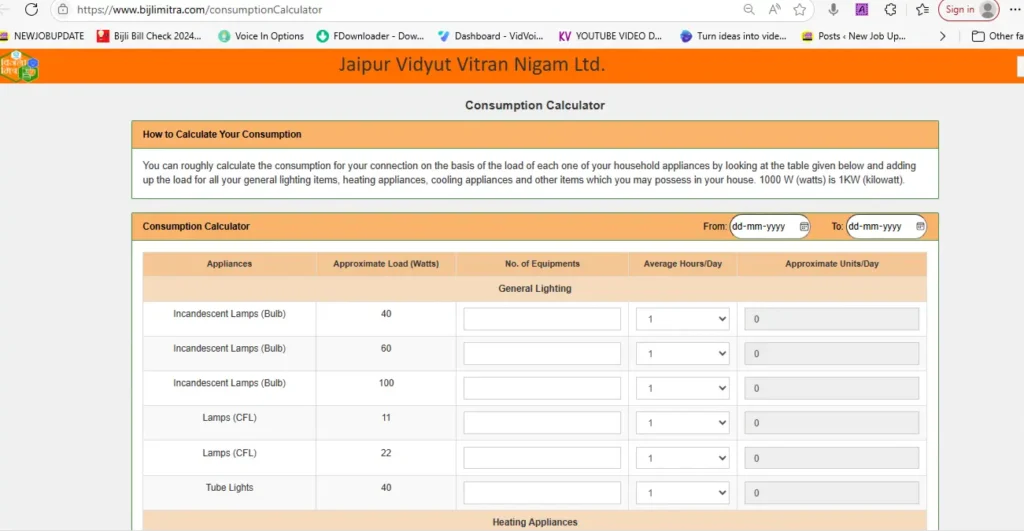
Task: Open Average Hours/Day dropdown for Lamps (CFL) 11W
Action: 683,423
